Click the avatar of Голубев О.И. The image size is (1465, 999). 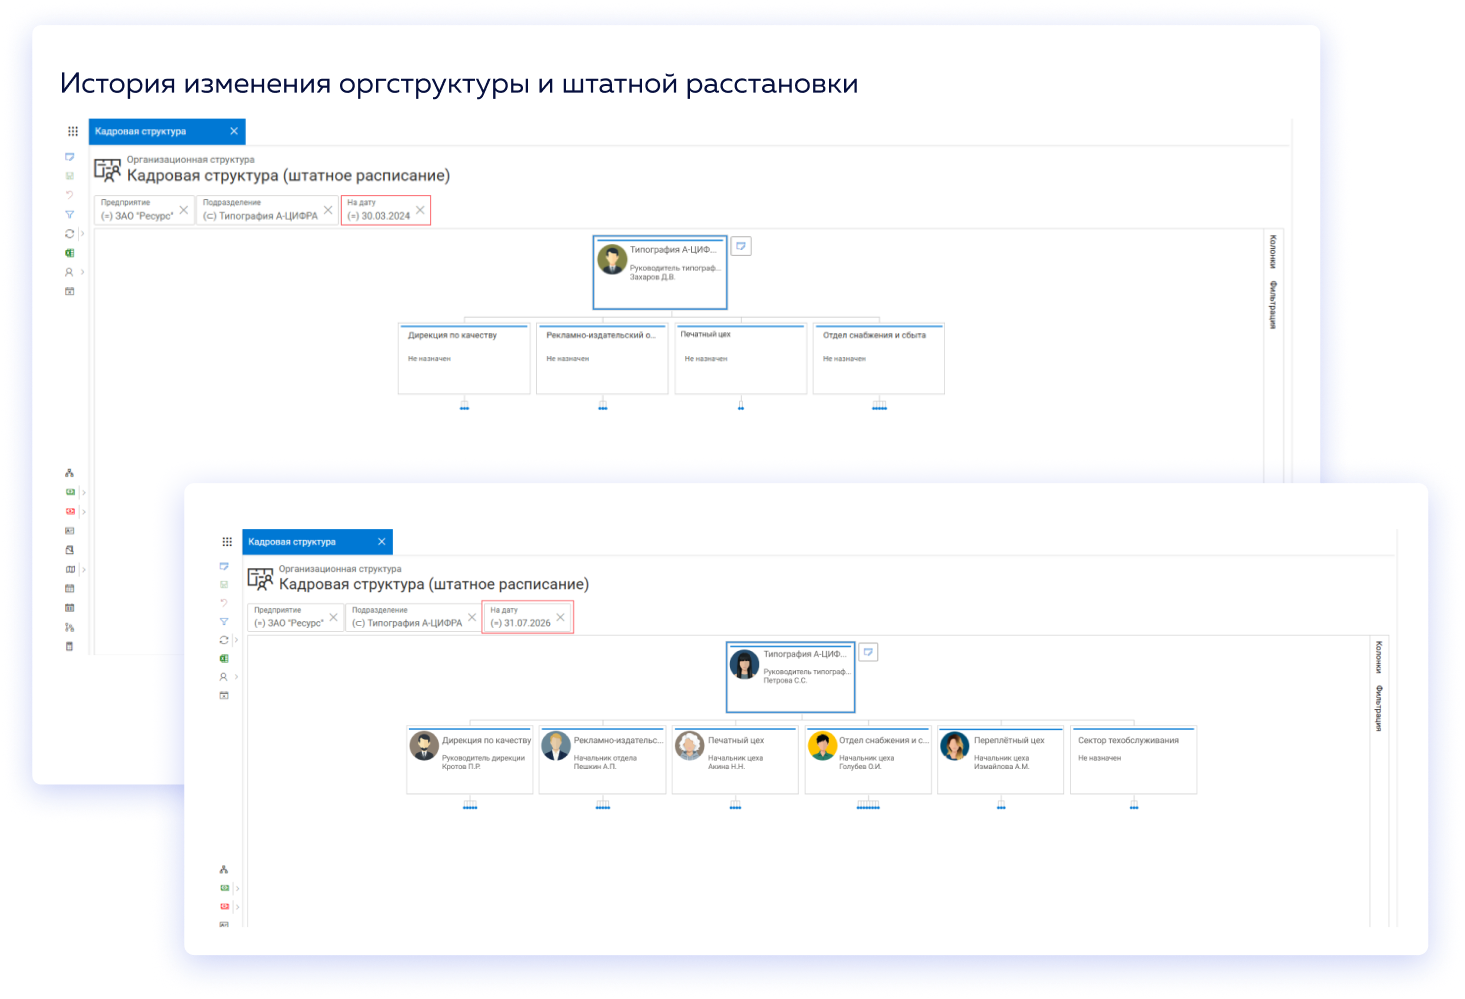pyautogui.click(x=822, y=746)
